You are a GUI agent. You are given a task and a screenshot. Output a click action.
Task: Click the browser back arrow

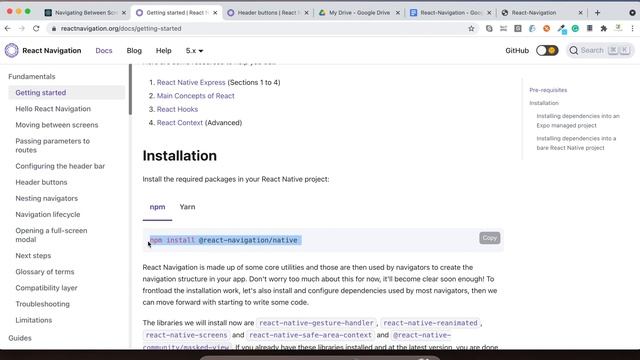(x=8, y=29)
